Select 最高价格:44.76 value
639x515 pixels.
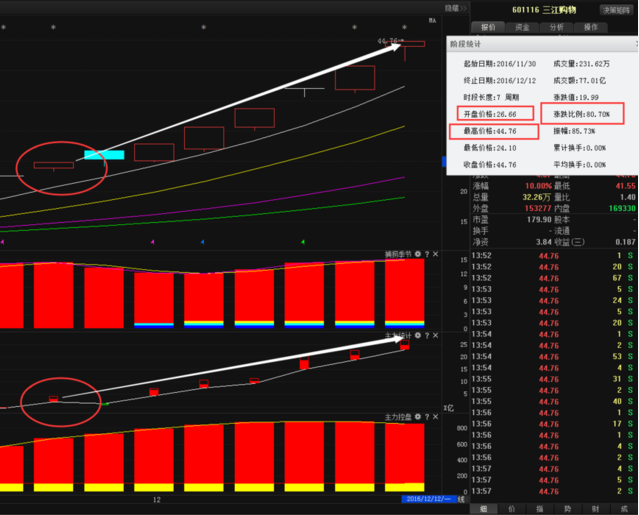click(490, 131)
